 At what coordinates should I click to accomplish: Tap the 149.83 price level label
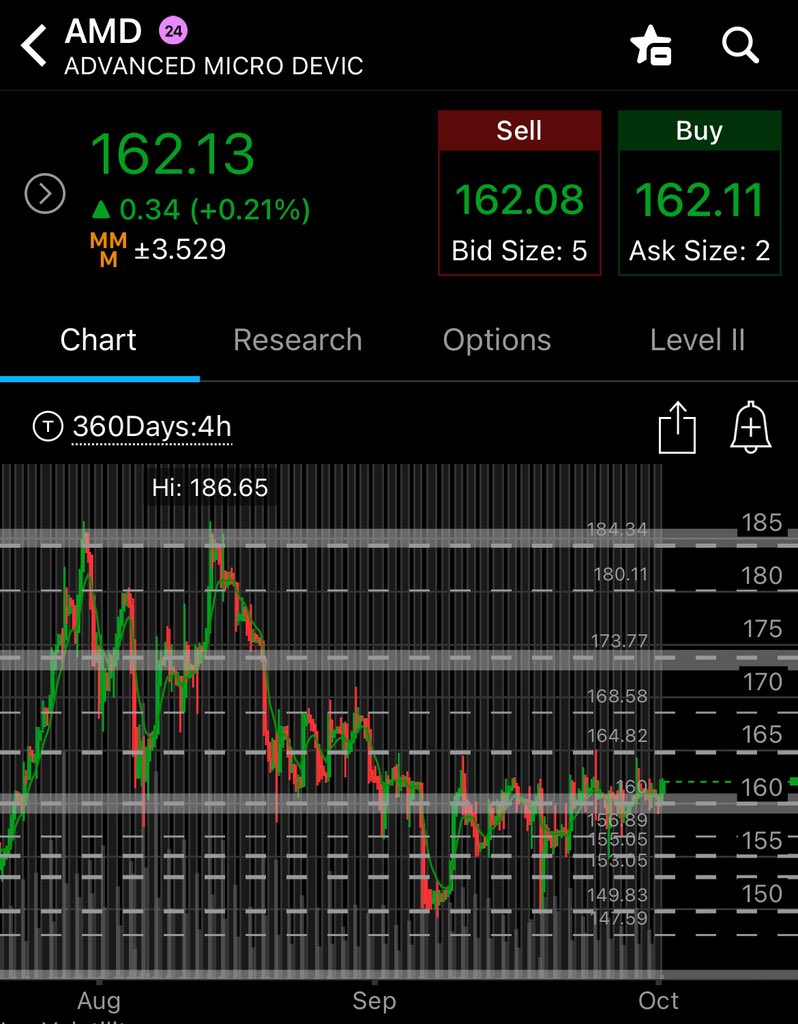point(617,895)
